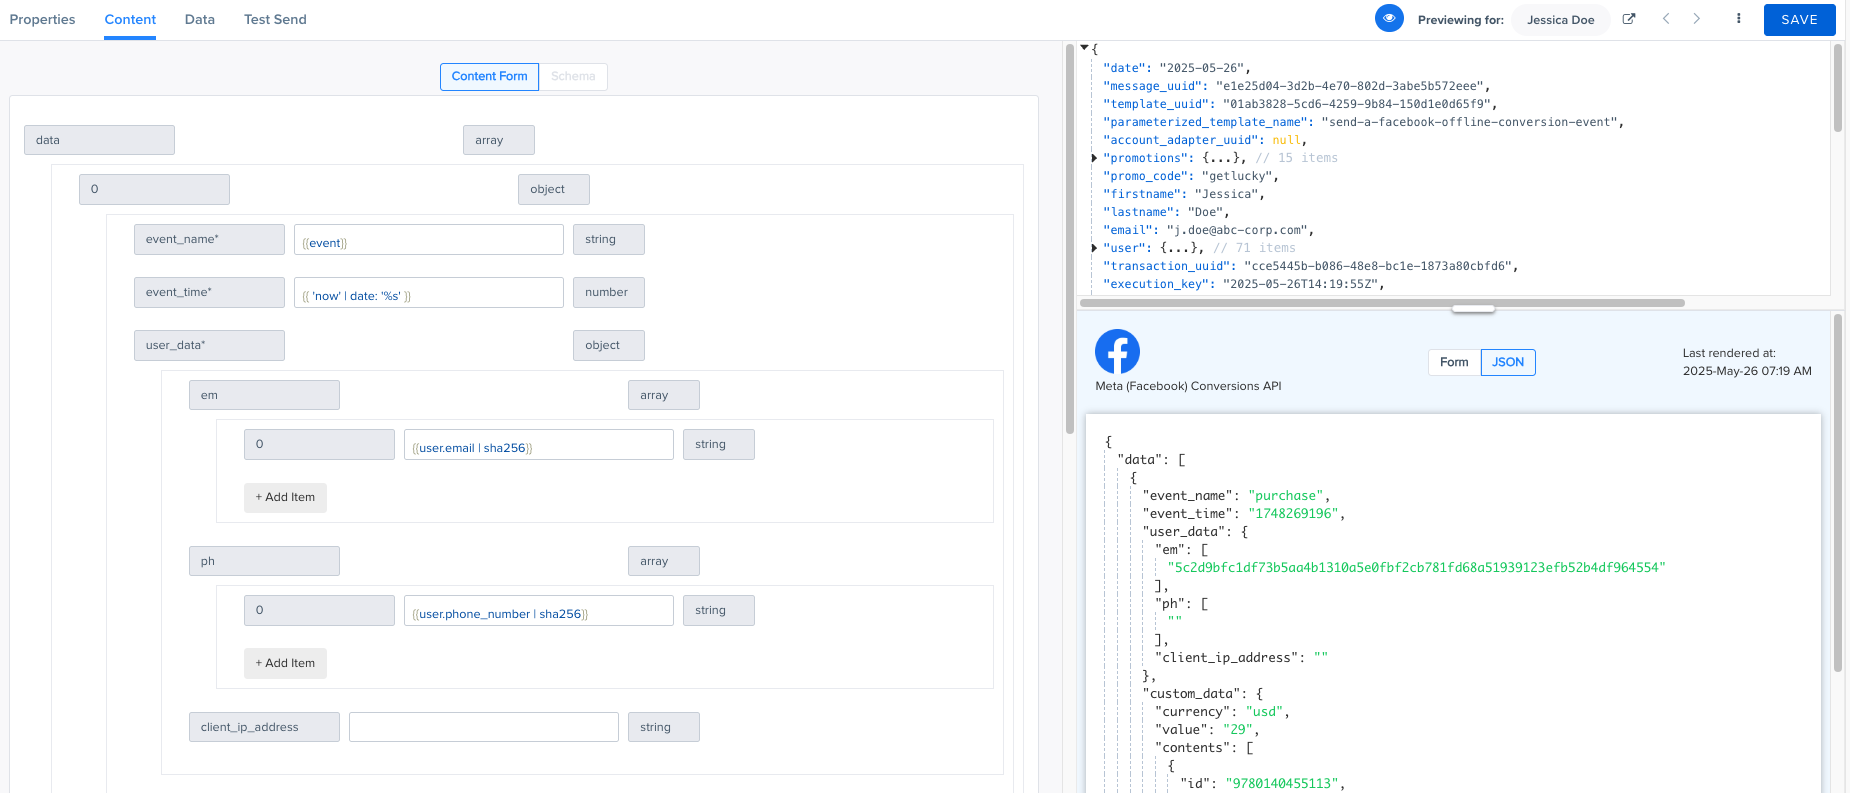
Task: Open the Test Send tab
Action: click(275, 19)
